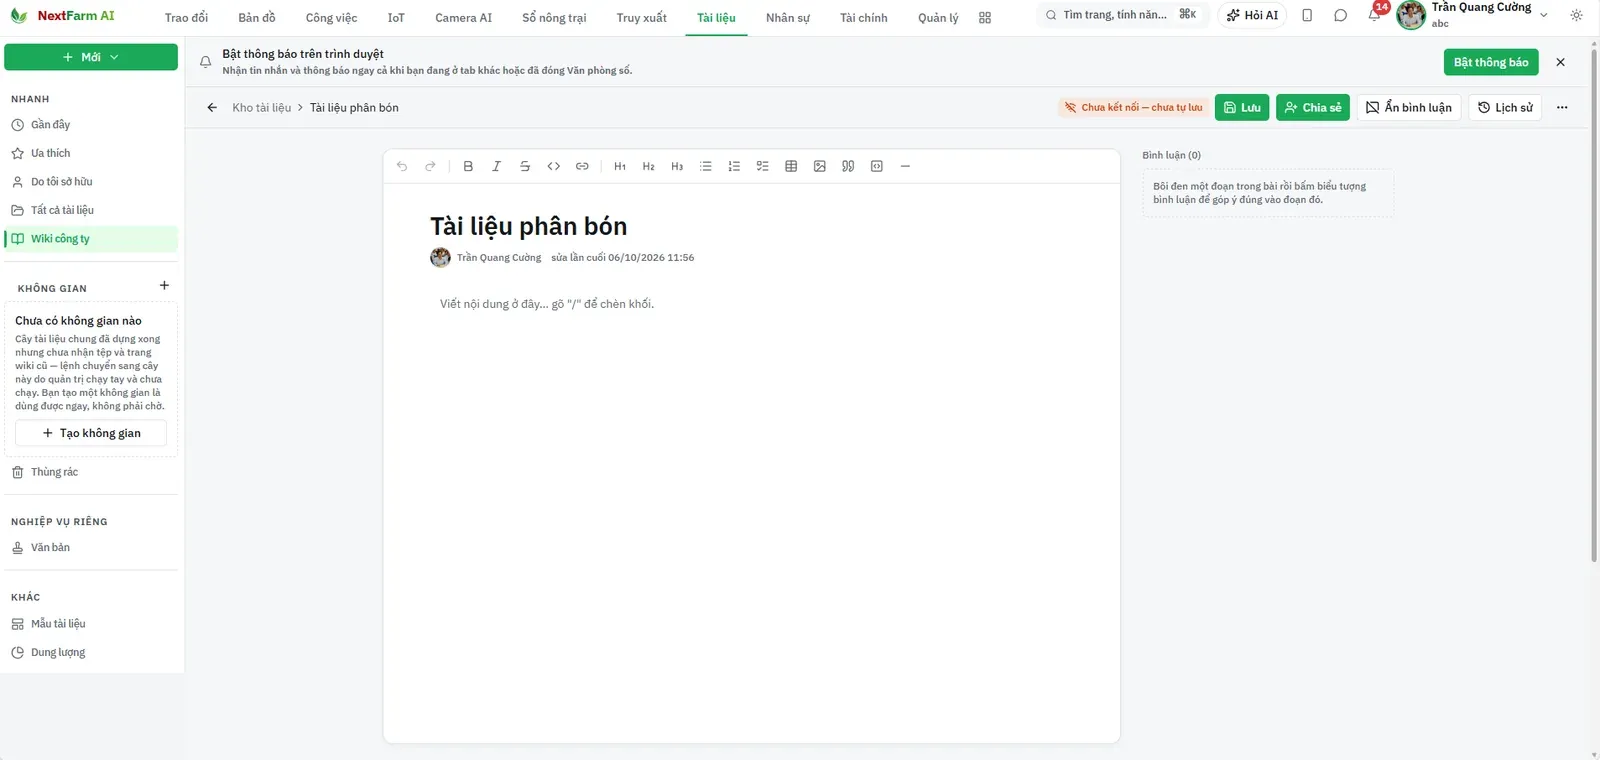The height and width of the screenshot is (760, 1600).
Task: Insert a hyperlink using the link icon
Action: tap(582, 166)
